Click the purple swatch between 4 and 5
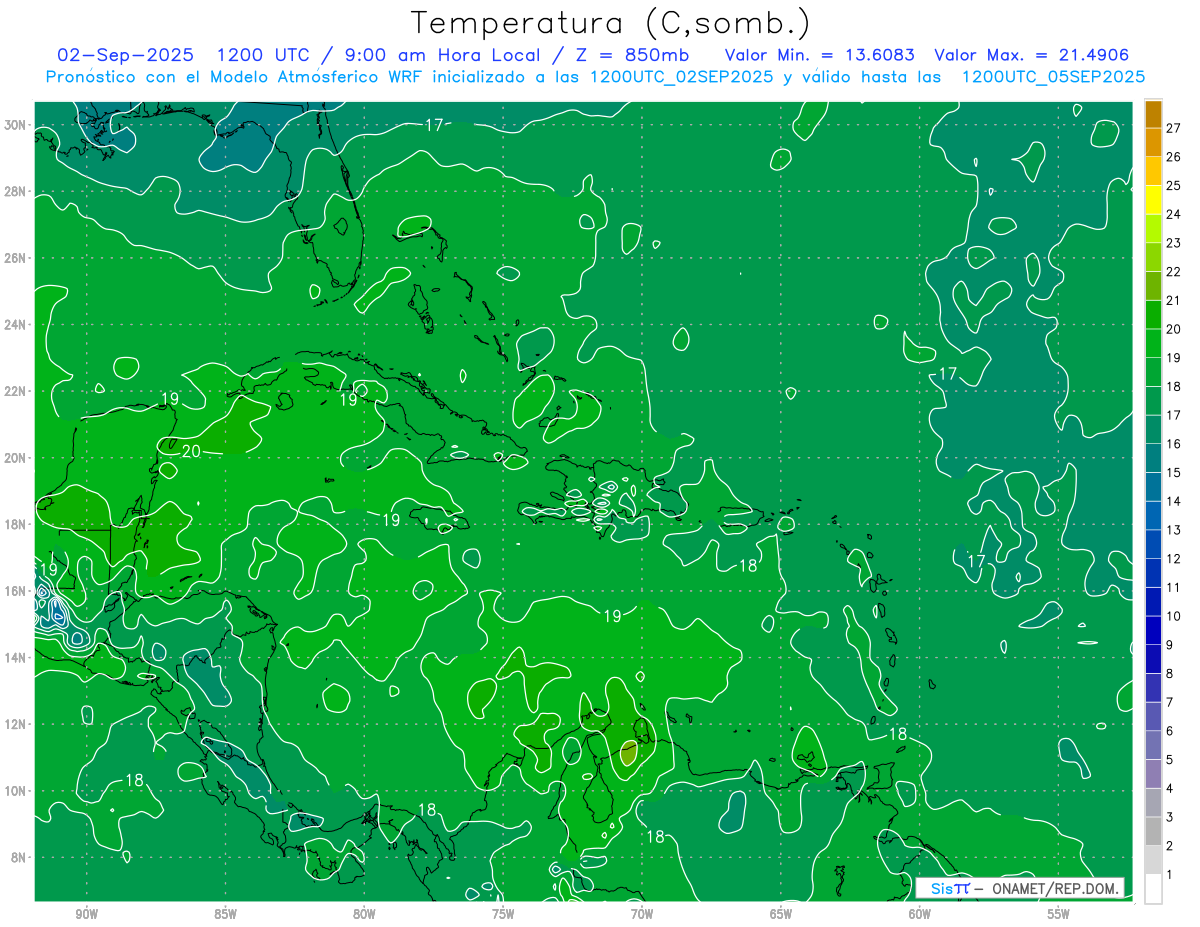This screenshot has height=927, width=1200. 1153,774
